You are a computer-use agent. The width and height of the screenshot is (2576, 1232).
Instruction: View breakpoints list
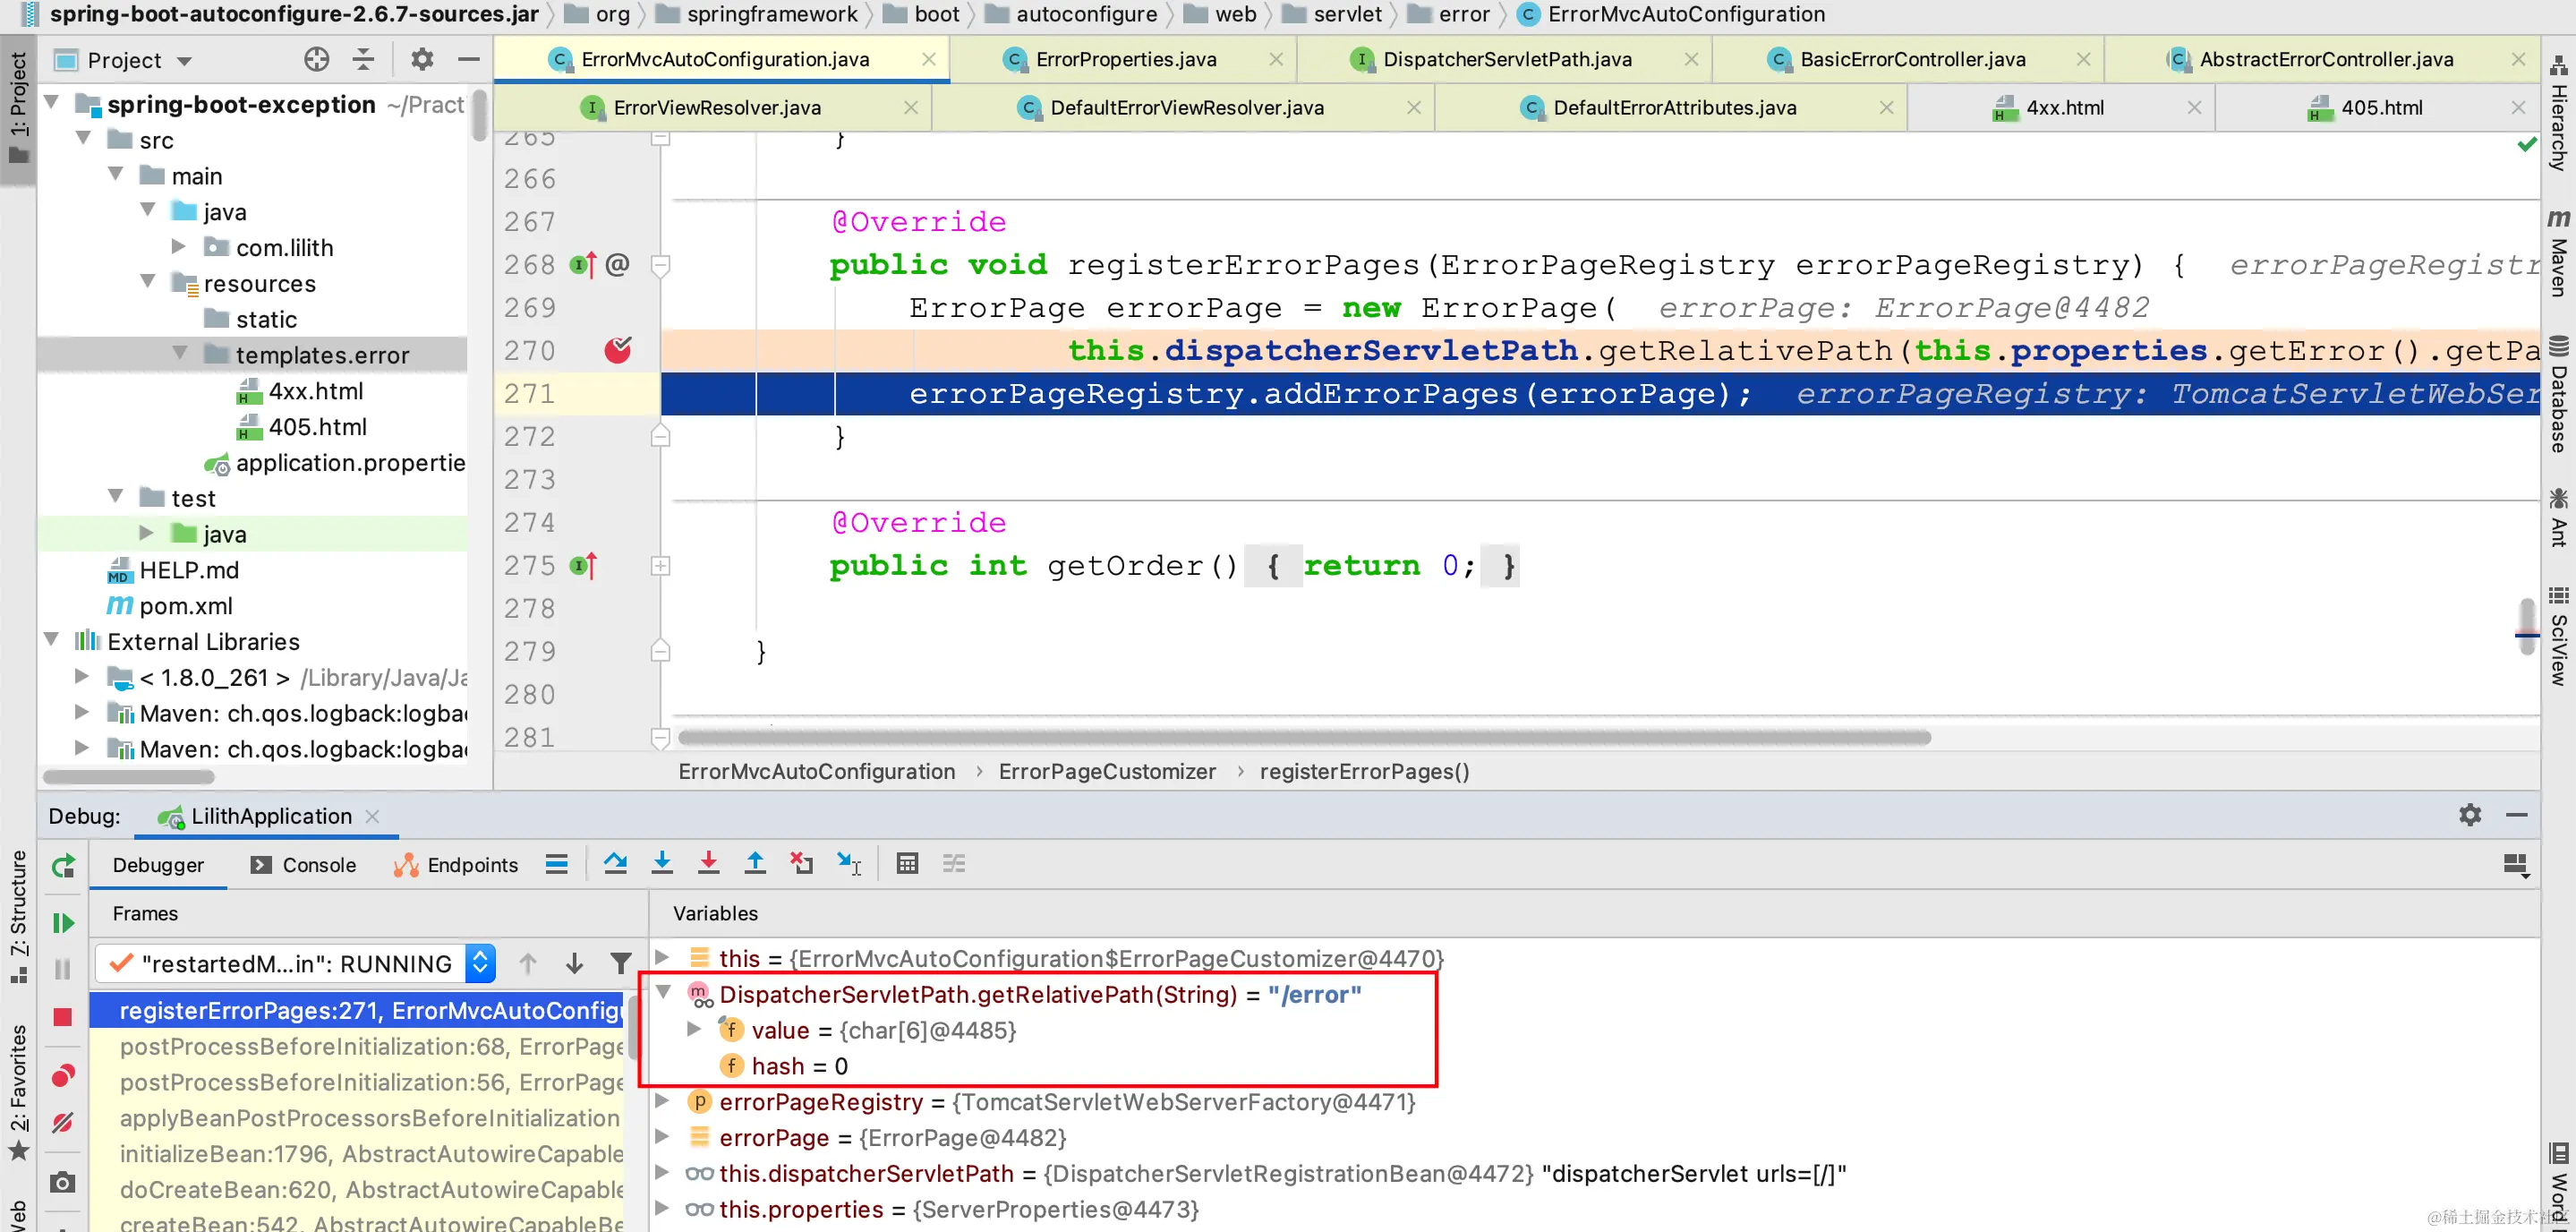tap(63, 1076)
